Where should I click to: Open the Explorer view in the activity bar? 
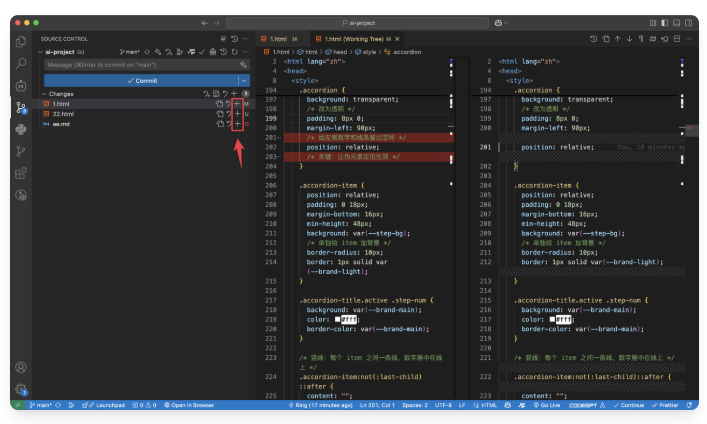pyautogui.click(x=21, y=42)
